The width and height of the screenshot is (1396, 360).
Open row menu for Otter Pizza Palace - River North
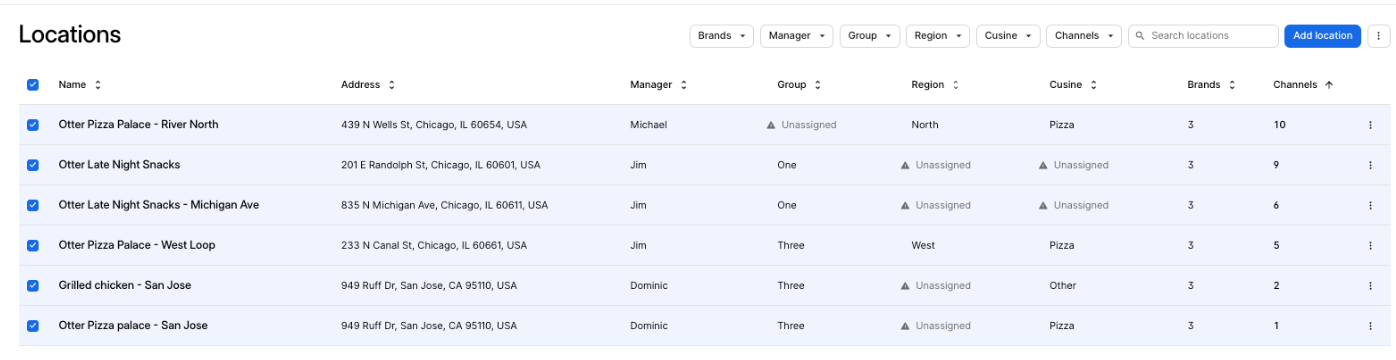[1370, 125]
